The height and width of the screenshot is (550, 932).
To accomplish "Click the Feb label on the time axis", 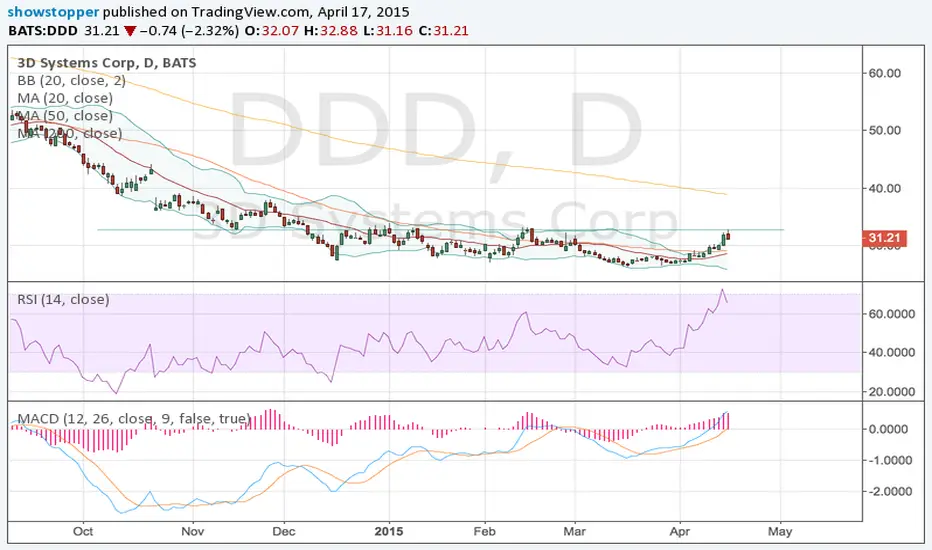I will [484, 531].
